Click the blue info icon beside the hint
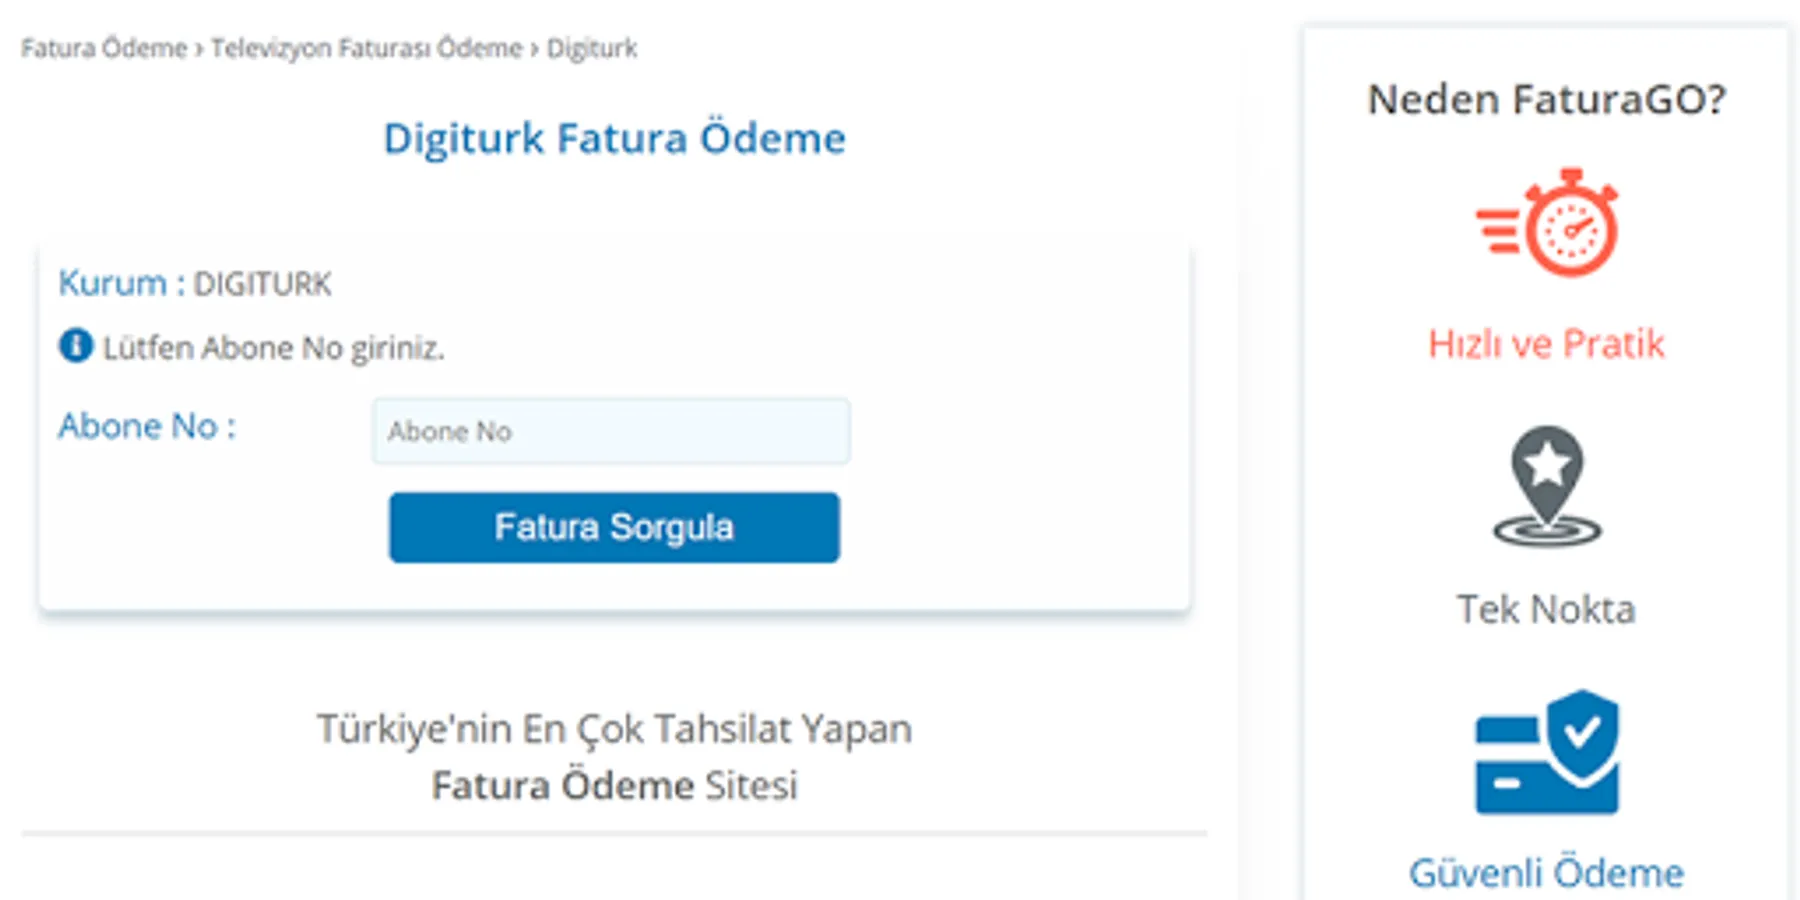 click(x=76, y=346)
